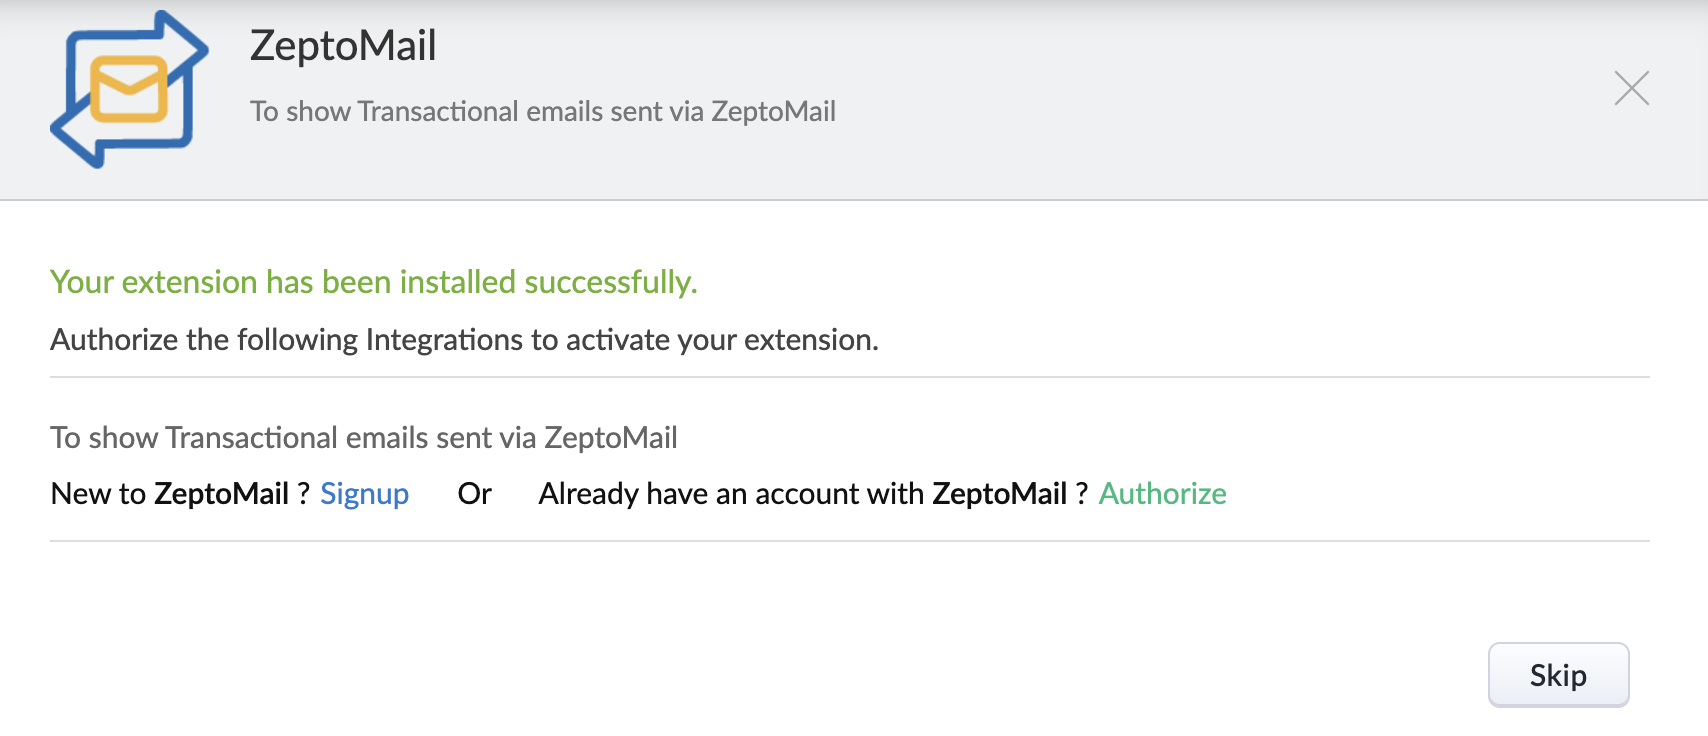This screenshot has height=736, width=1708.
Task: Click the bold ZeptoMail word beside Signup
Action: pyautogui.click(x=221, y=494)
